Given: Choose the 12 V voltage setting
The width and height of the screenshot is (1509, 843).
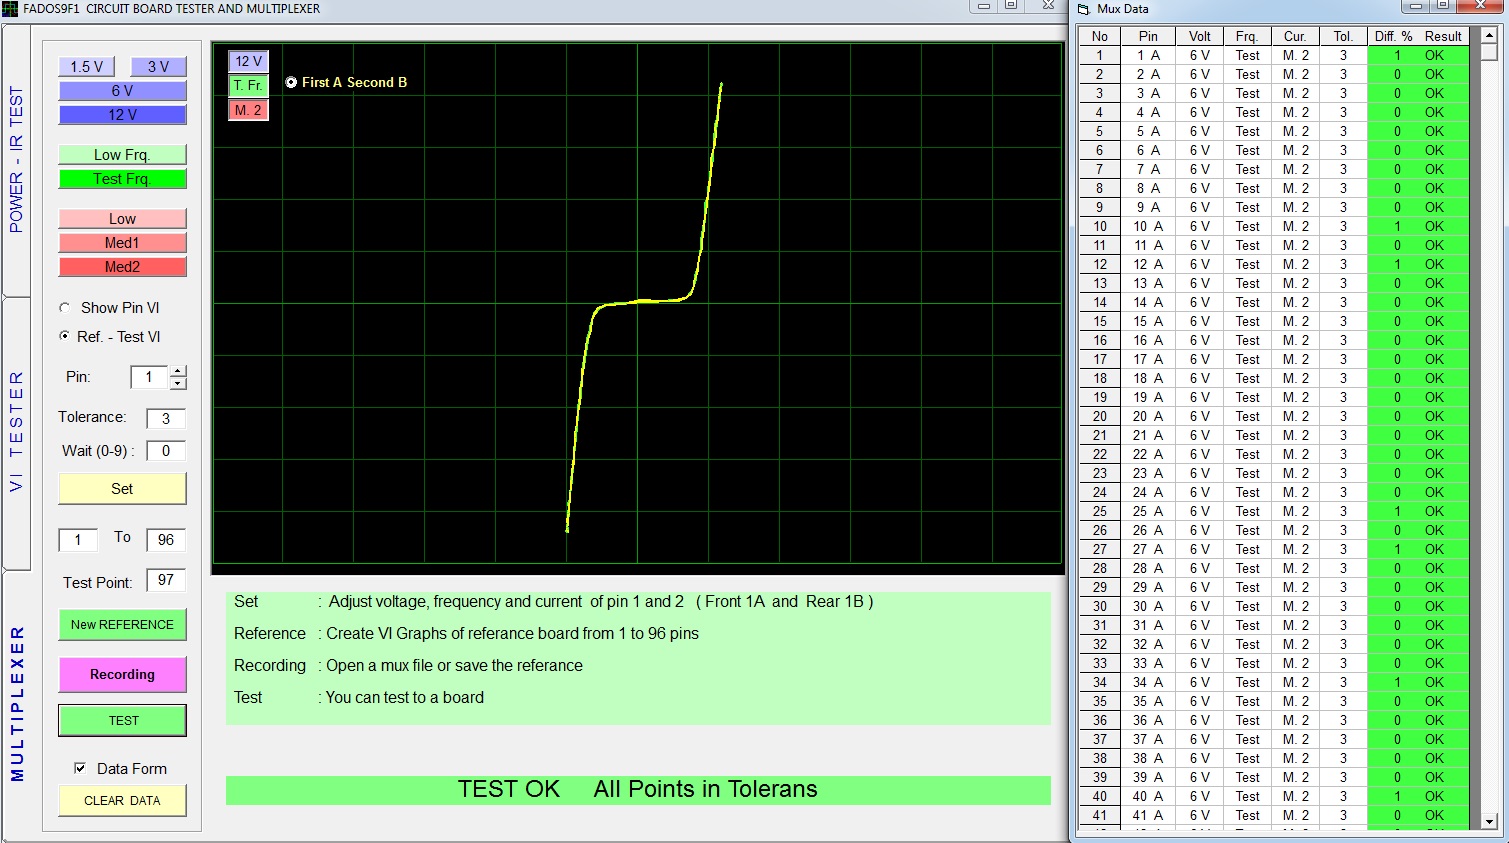Looking at the screenshot, I should point(122,115).
